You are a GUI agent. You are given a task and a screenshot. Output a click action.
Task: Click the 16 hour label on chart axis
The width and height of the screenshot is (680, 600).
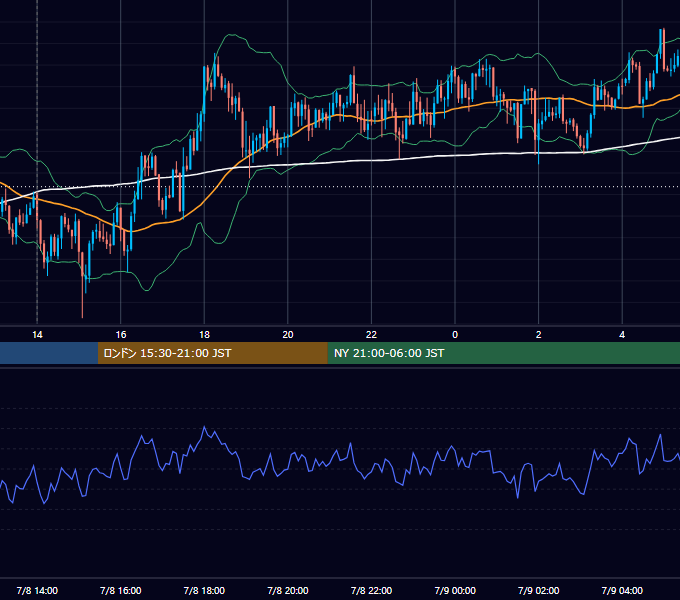(x=121, y=335)
